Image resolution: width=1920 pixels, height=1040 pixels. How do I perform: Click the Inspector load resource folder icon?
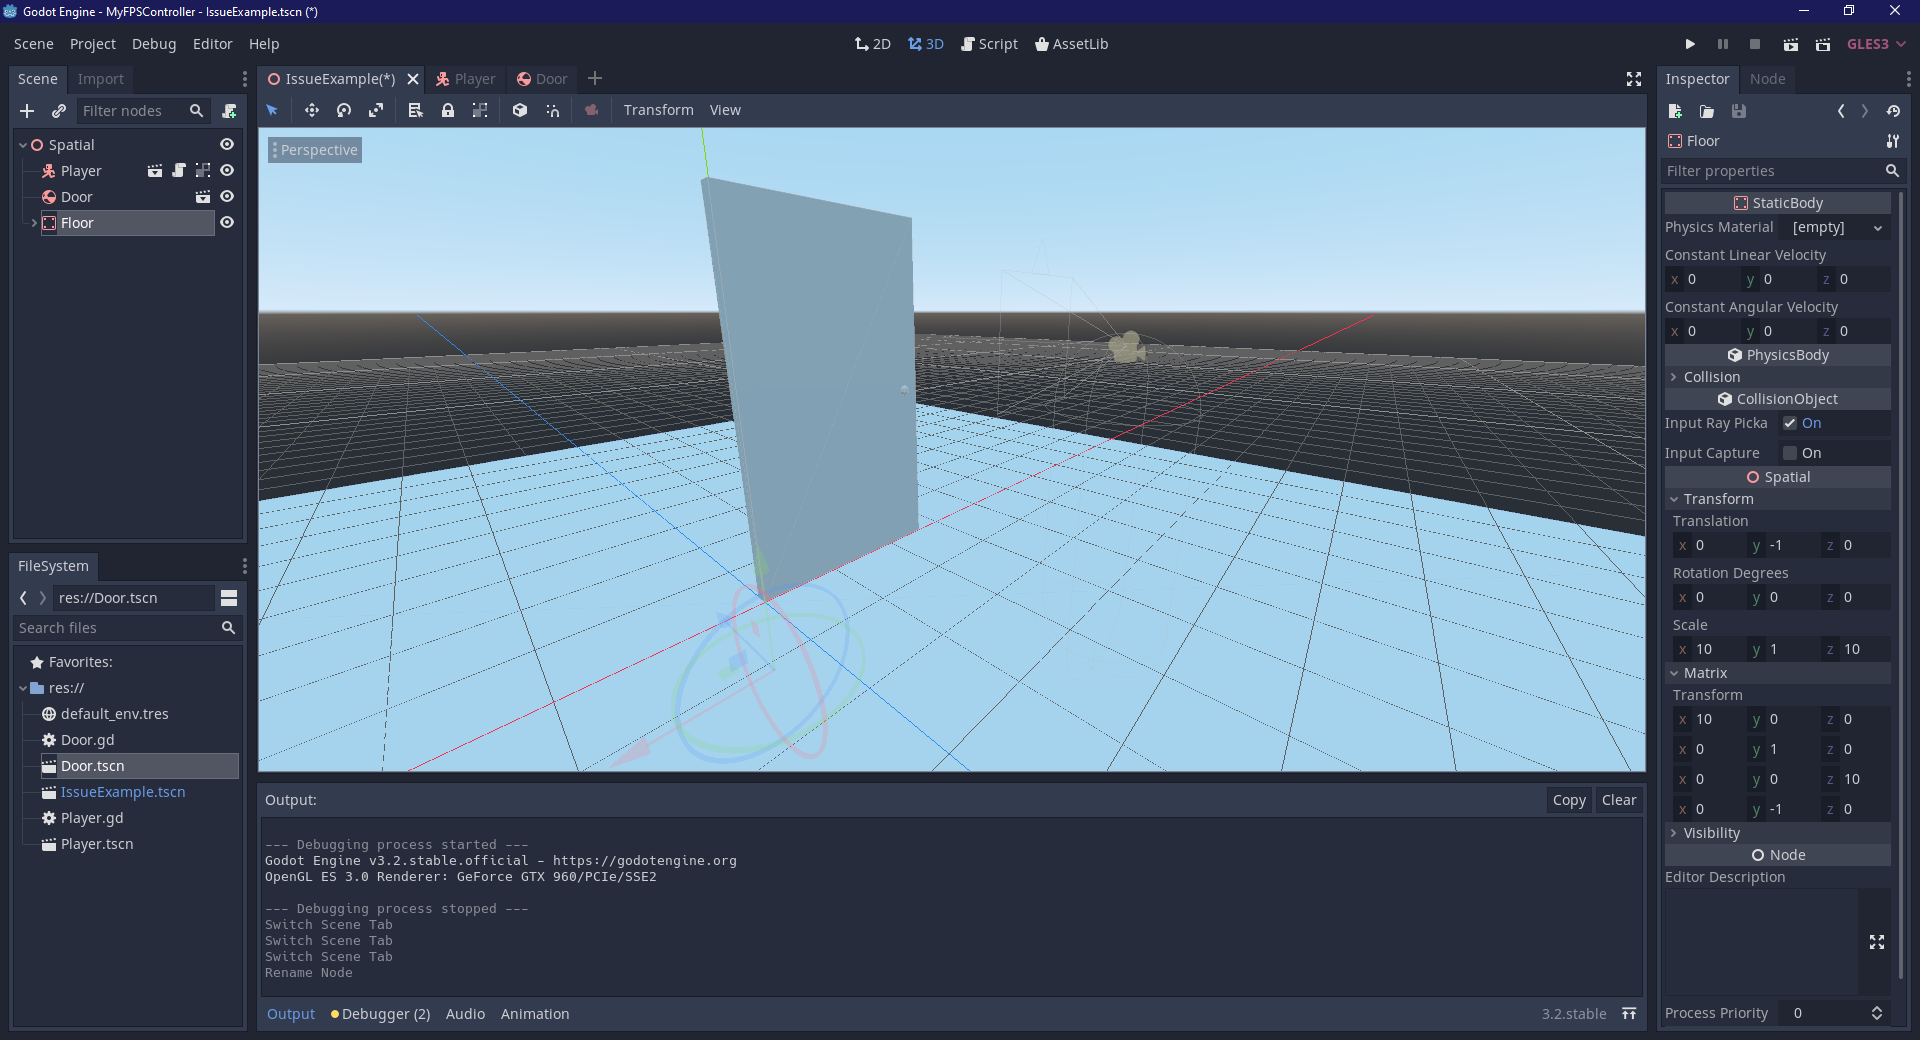tap(1707, 111)
